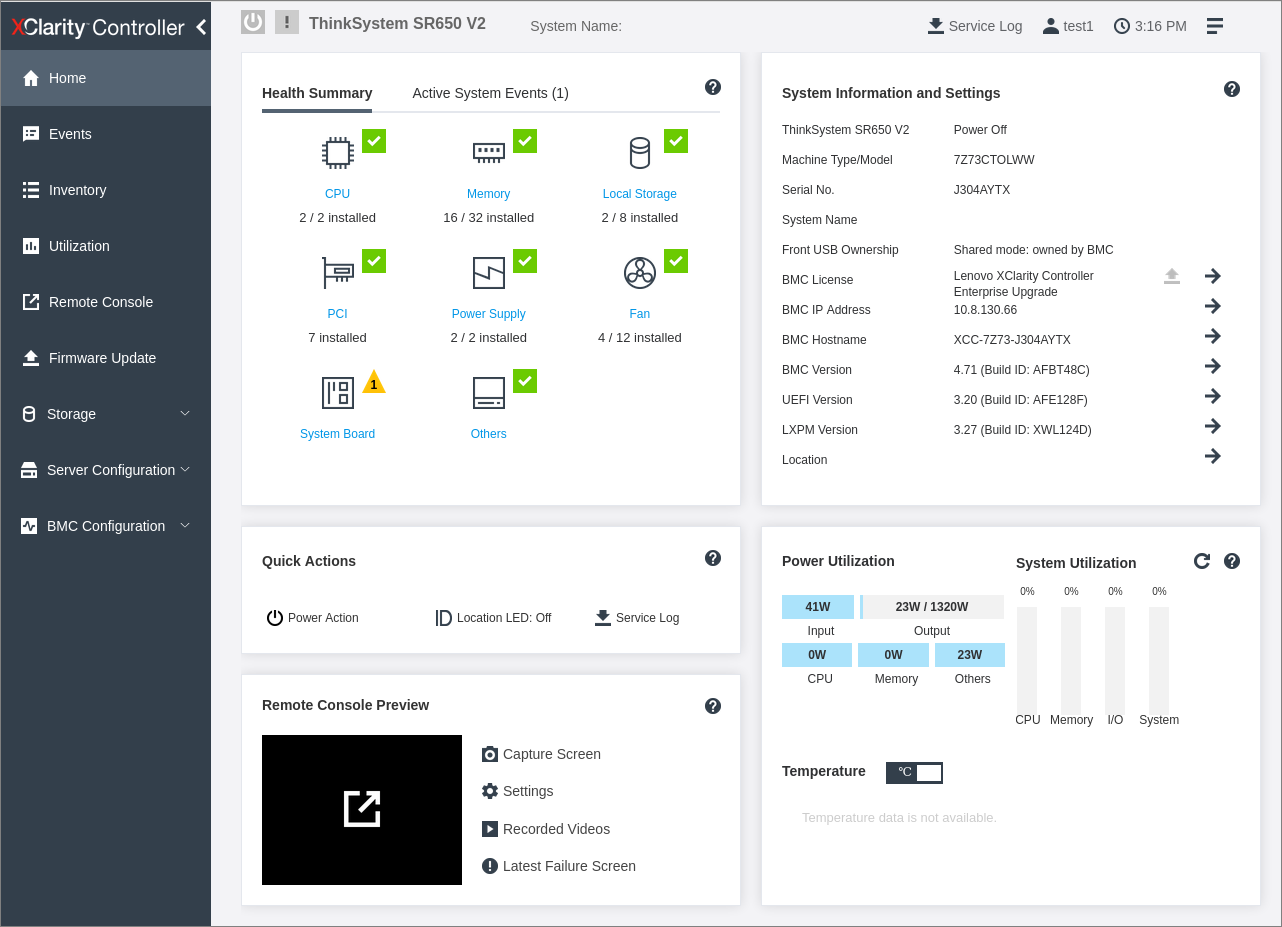Open the System Board health link
1282x927 pixels.
pos(338,434)
